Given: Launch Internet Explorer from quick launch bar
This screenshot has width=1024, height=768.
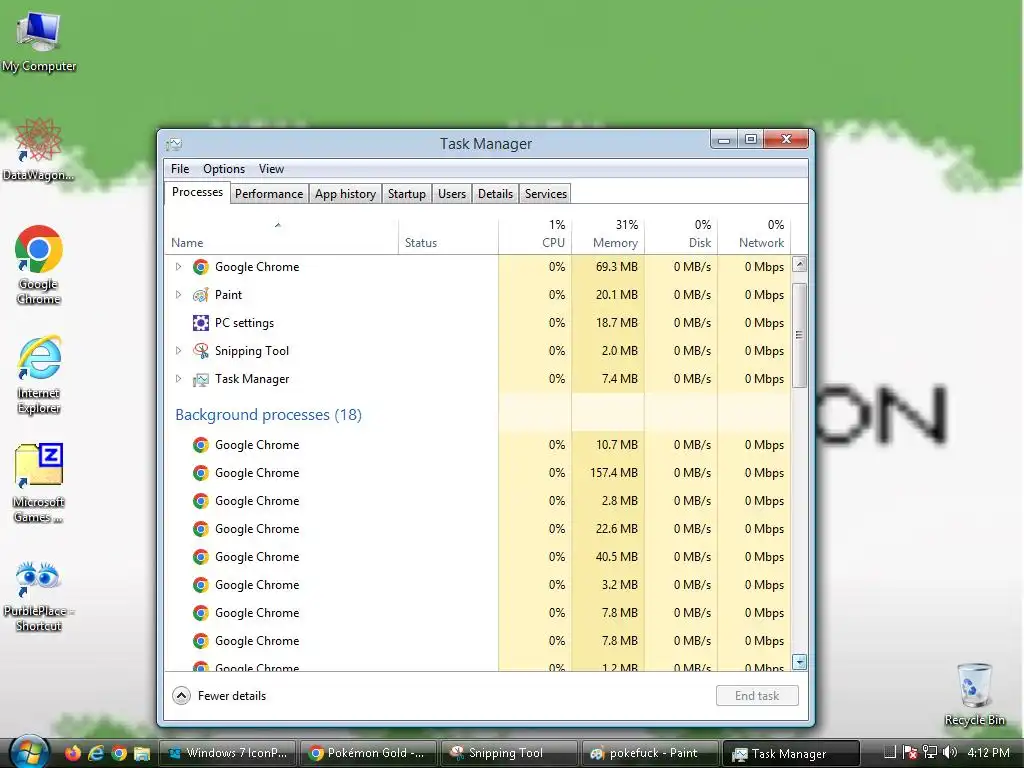Looking at the screenshot, I should point(96,753).
